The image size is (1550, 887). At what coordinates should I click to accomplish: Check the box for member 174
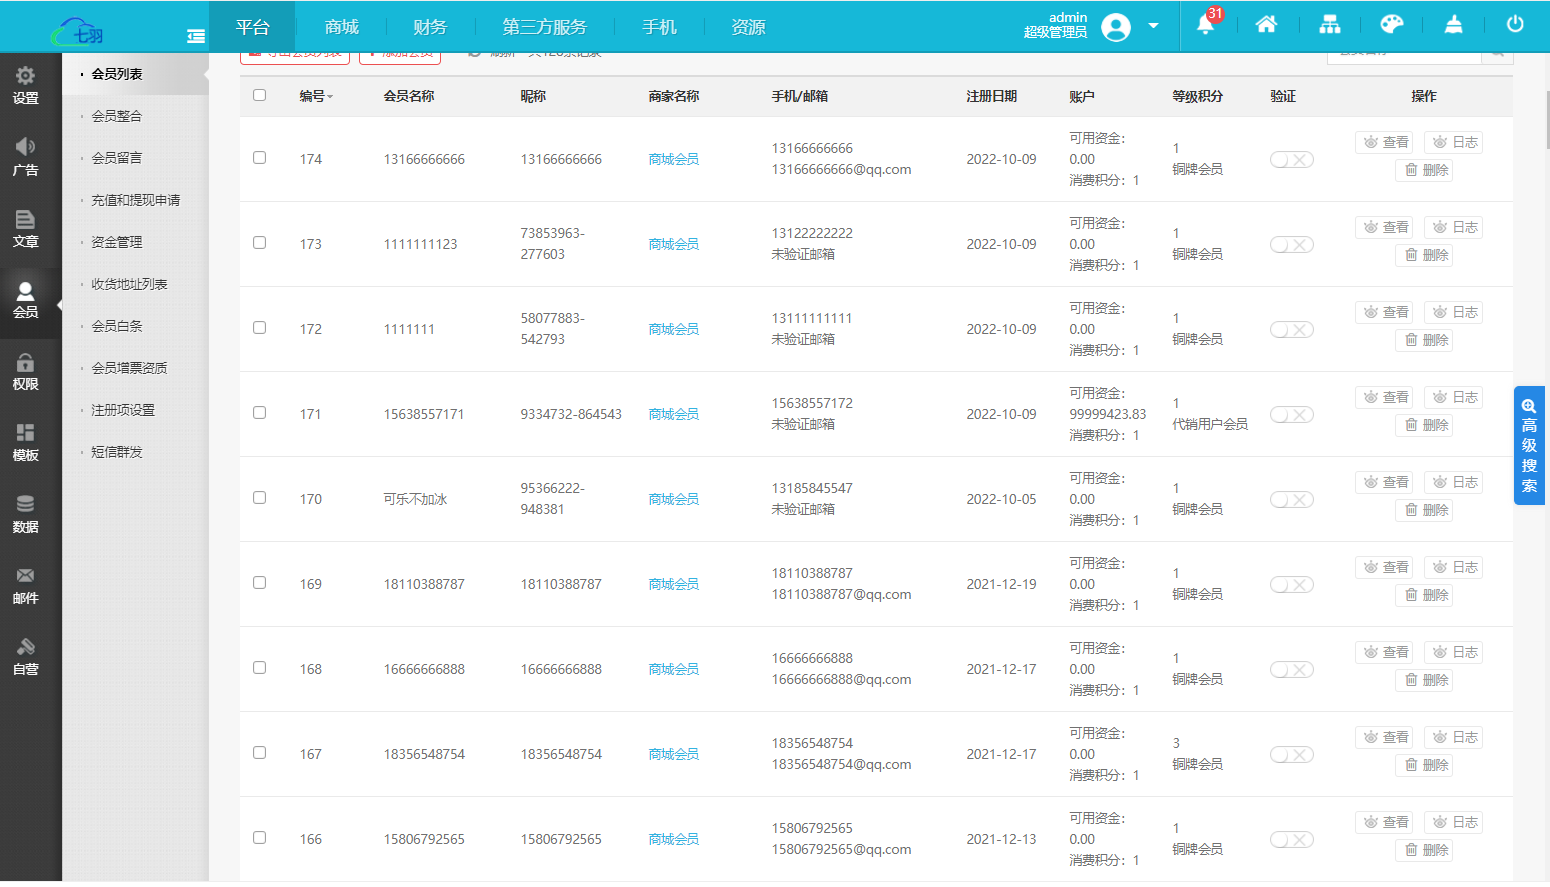pyautogui.click(x=260, y=158)
